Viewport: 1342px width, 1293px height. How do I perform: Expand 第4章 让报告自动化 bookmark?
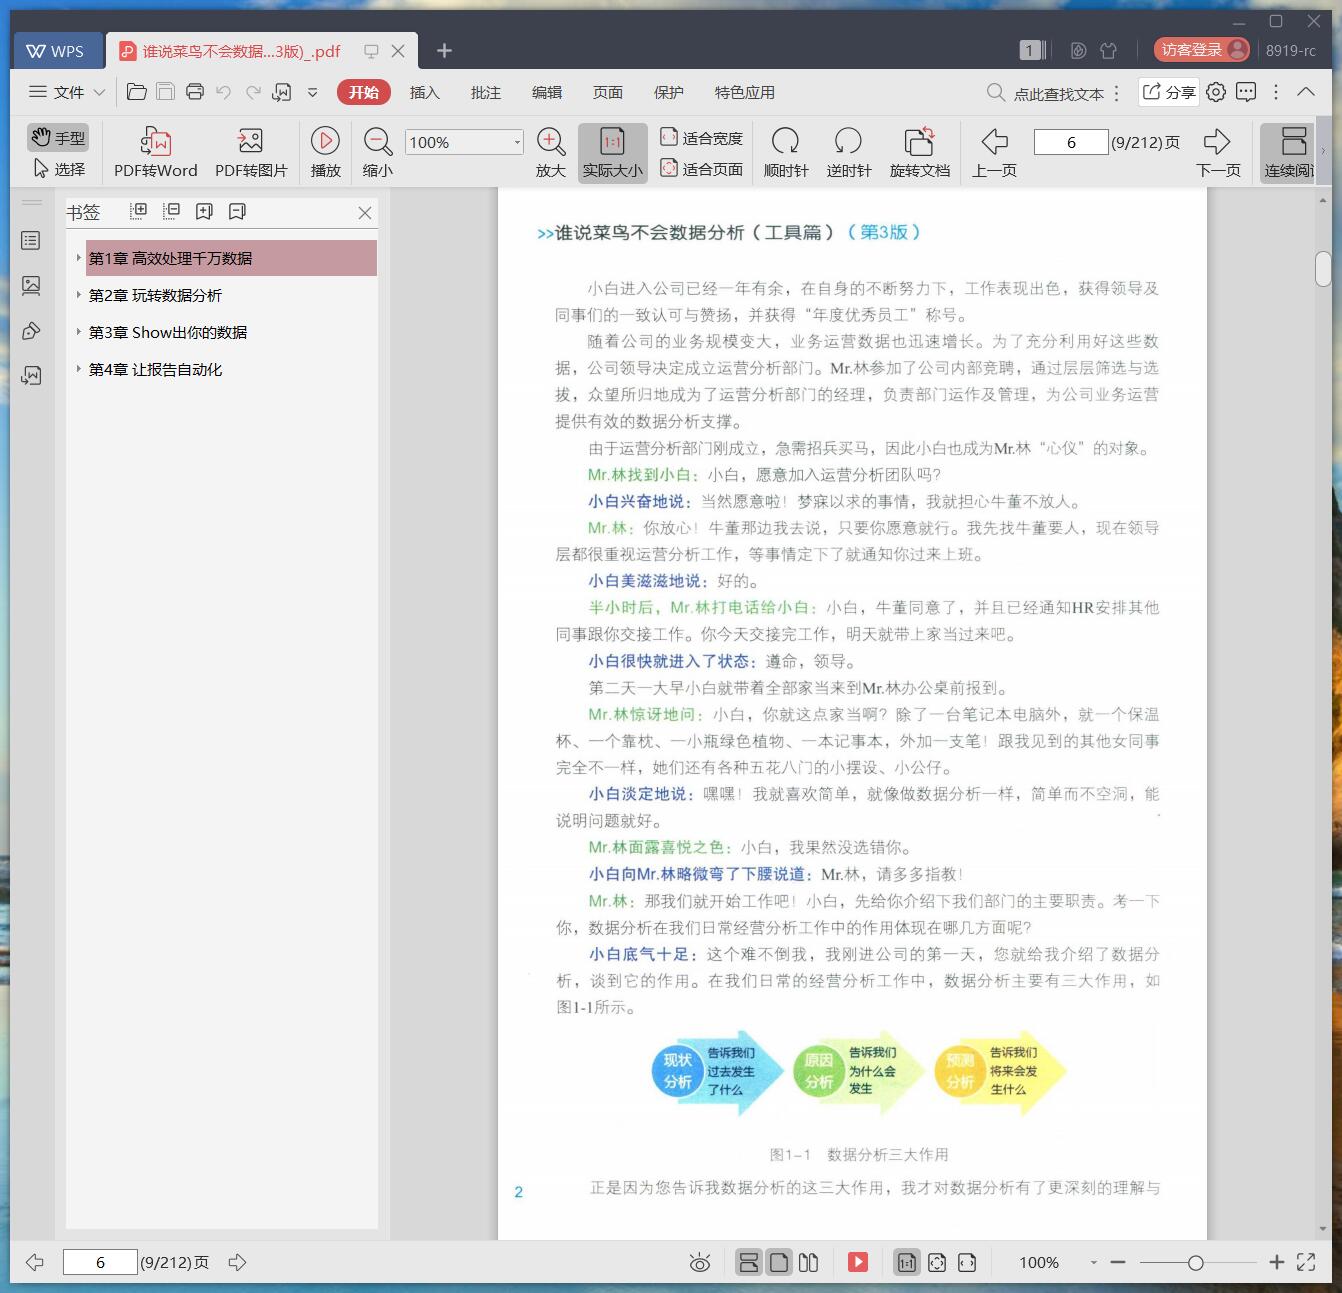tap(79, 369)
